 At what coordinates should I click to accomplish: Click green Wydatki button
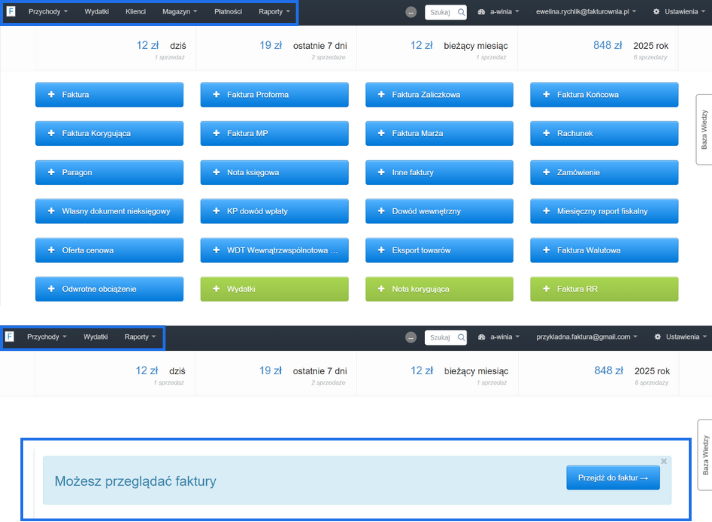(x=274, y=289)
